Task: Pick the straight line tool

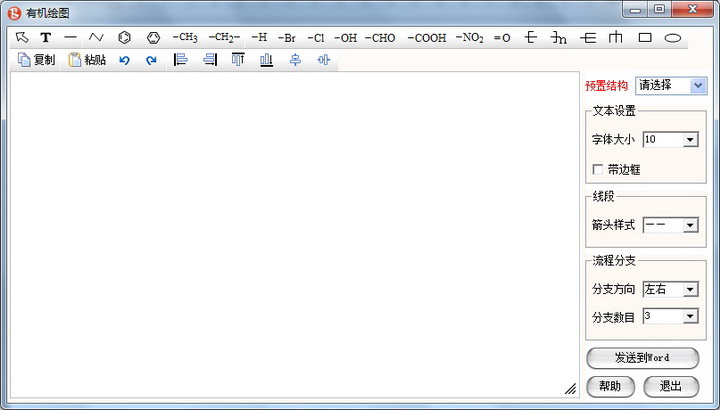Action: point(70,37)
